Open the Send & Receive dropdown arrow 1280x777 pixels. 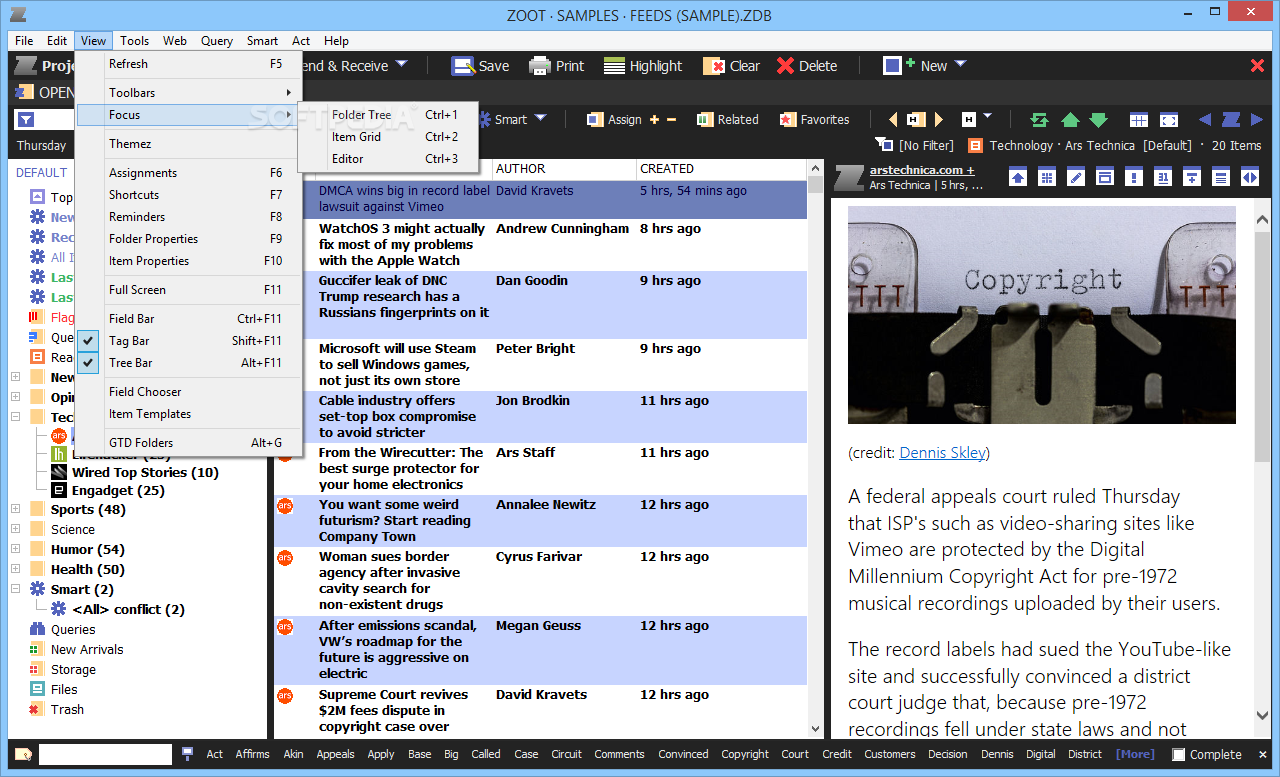tap(401, 65)
